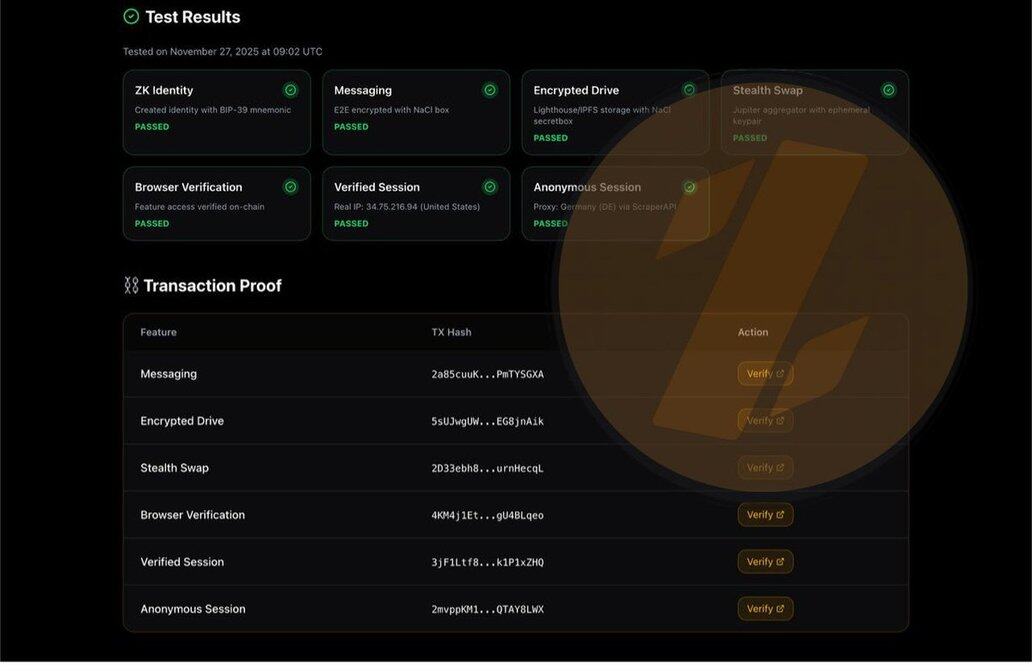Verify the Messaging transaction
1032x671 pixels.
click(x=765, y=374)
